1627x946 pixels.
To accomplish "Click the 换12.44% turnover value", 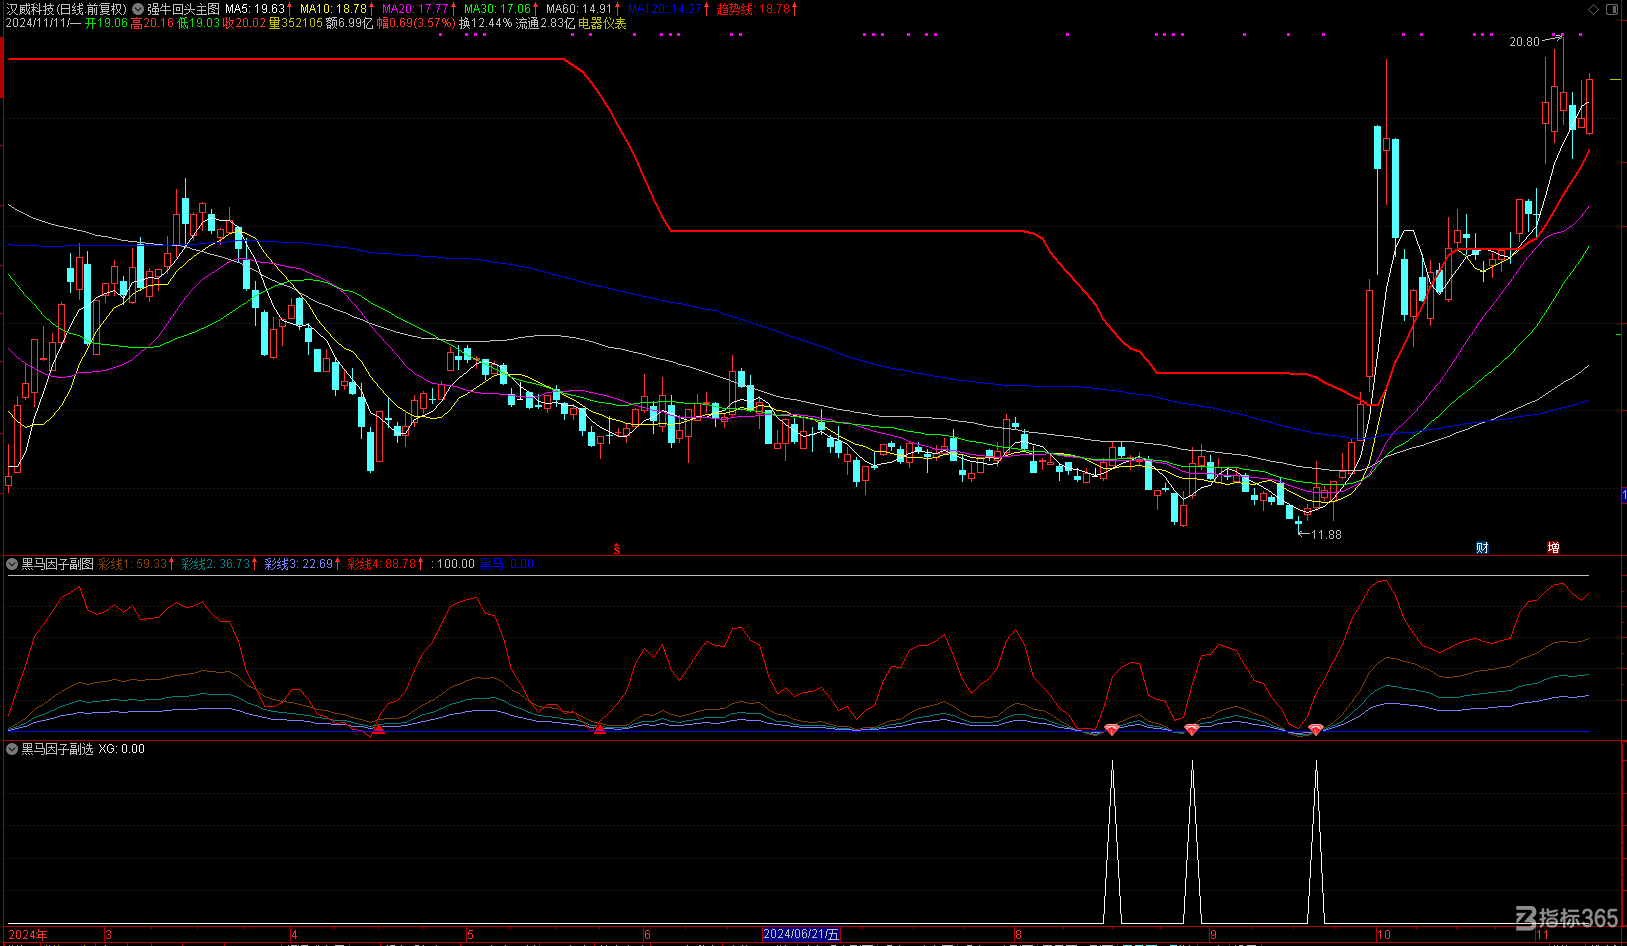I will point(485,23).
